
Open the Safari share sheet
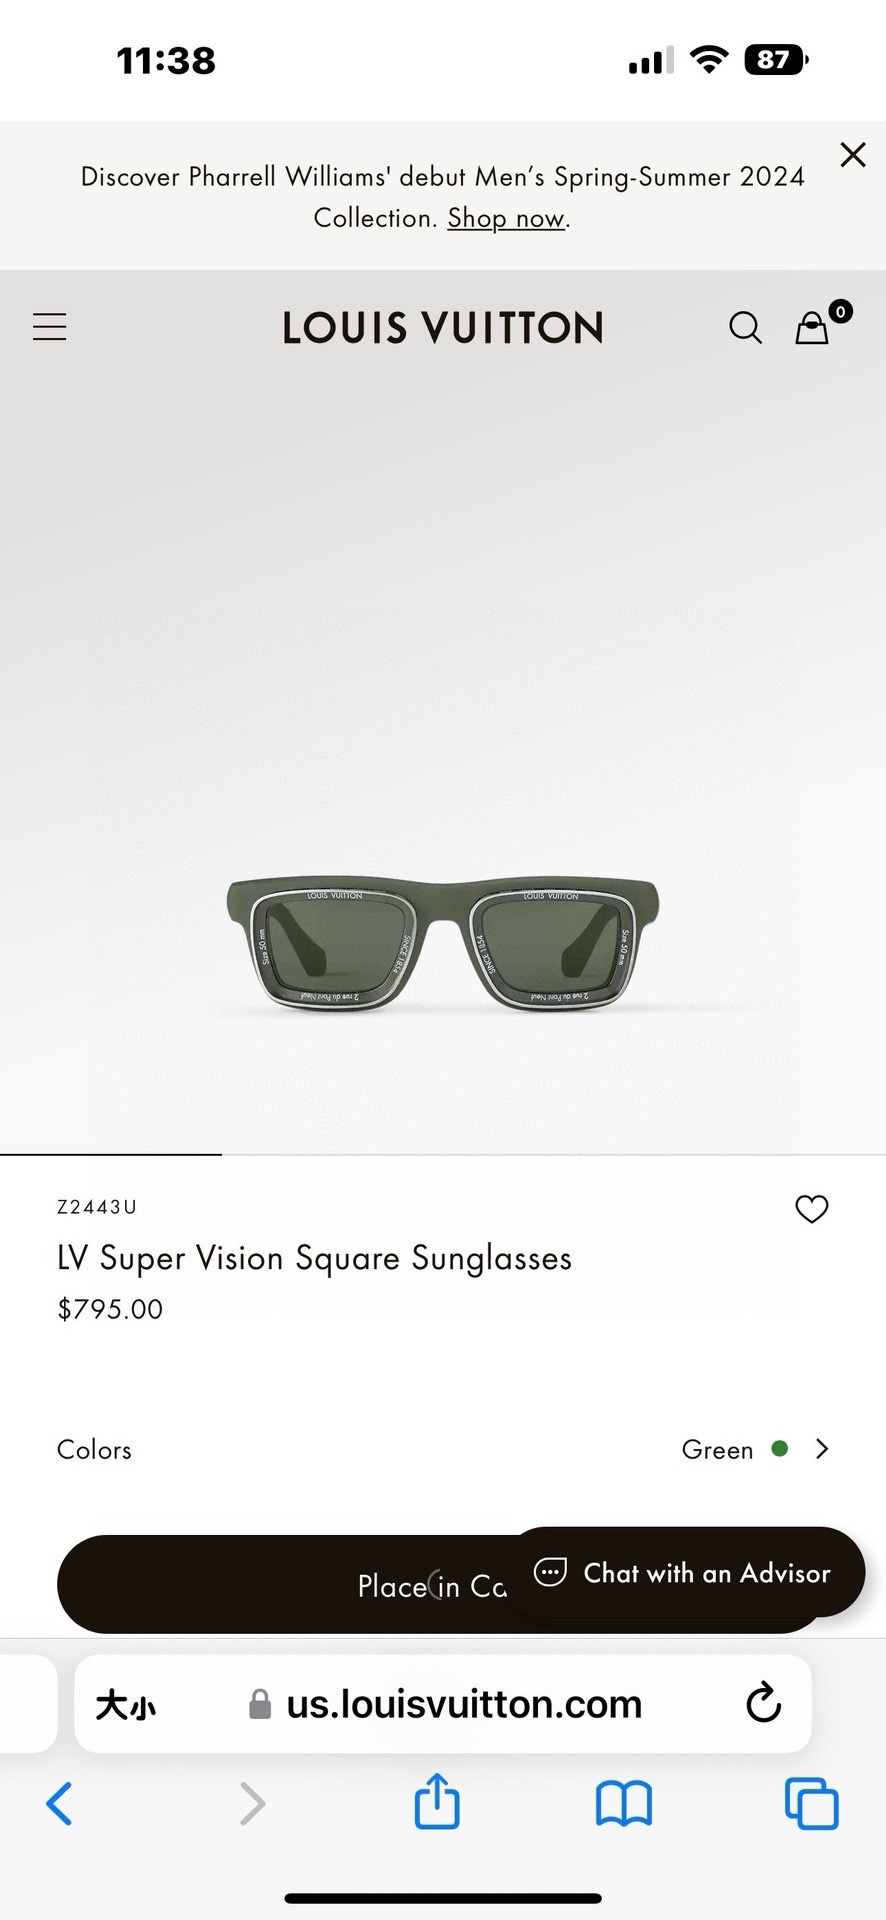click(x=437, y=1801)
